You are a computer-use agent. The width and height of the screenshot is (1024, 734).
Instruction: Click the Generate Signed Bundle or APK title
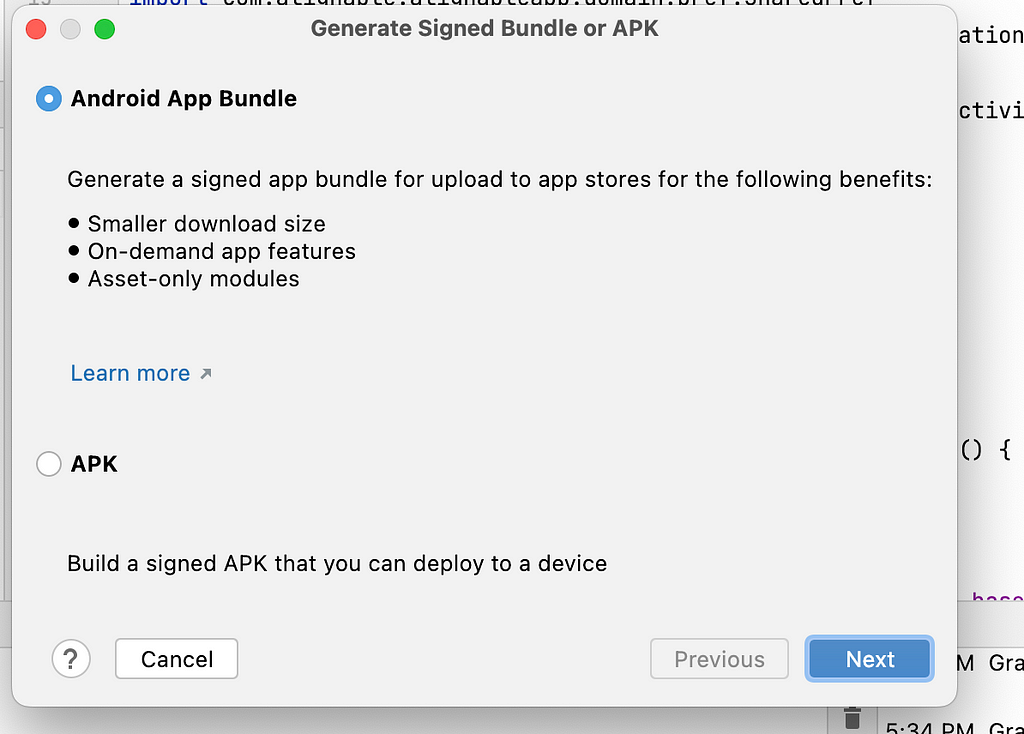485,28
